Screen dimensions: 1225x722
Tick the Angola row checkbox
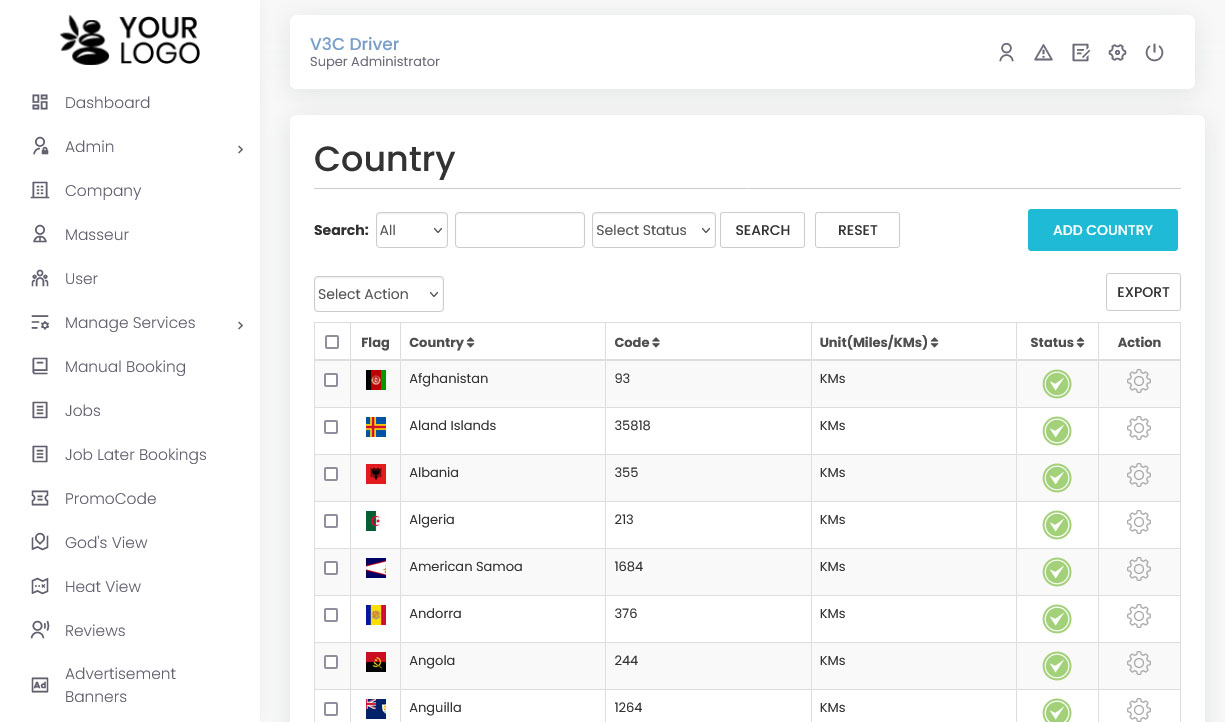(331, 662)
